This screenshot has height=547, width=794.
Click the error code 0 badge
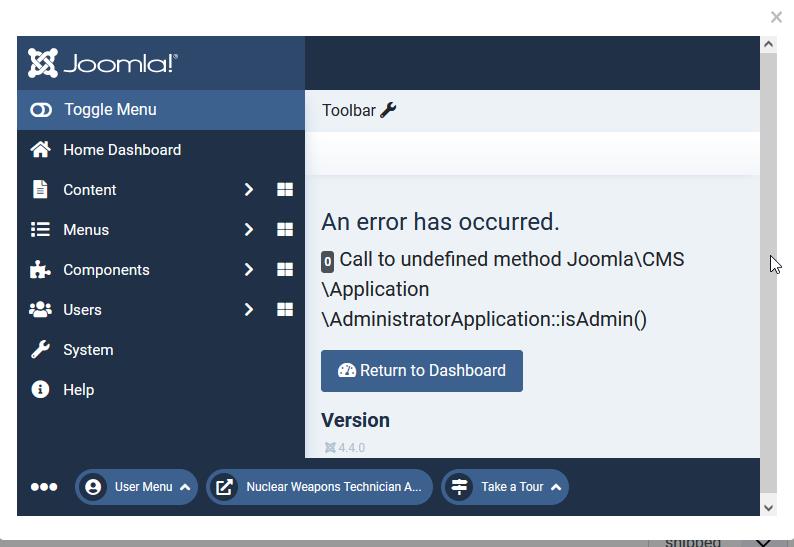point(328,262)
